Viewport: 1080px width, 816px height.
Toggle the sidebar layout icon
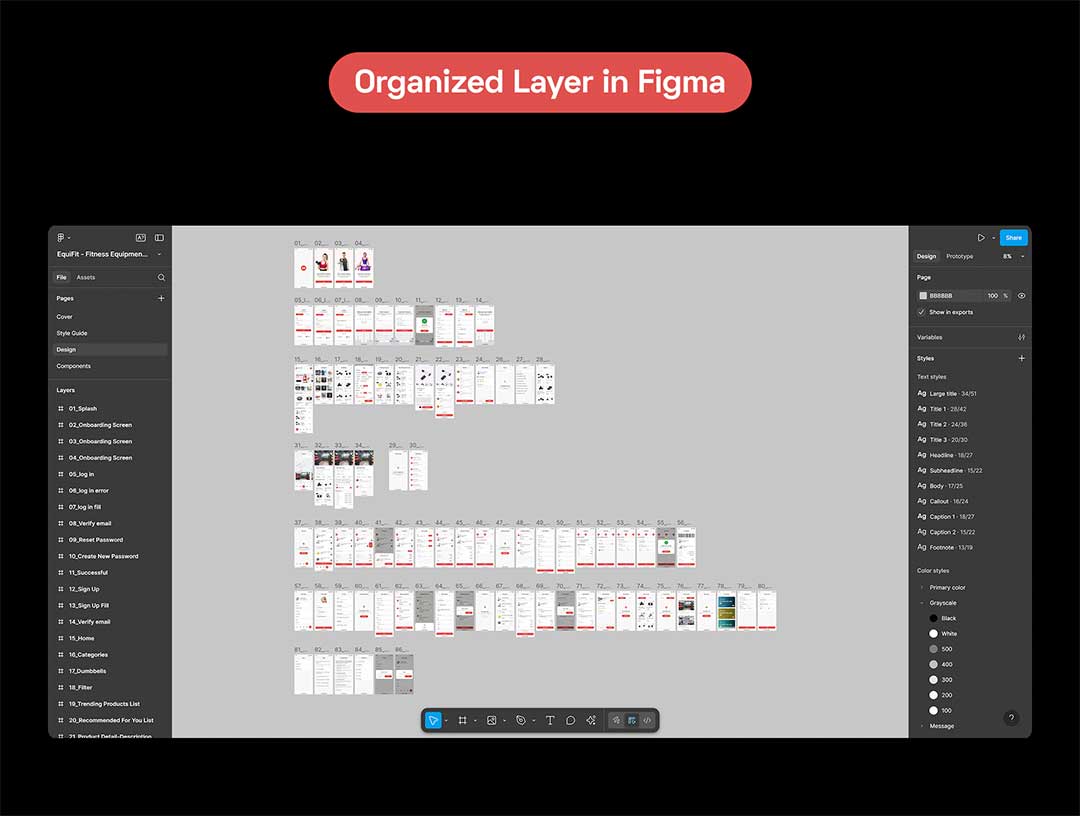tap(159, 238)
